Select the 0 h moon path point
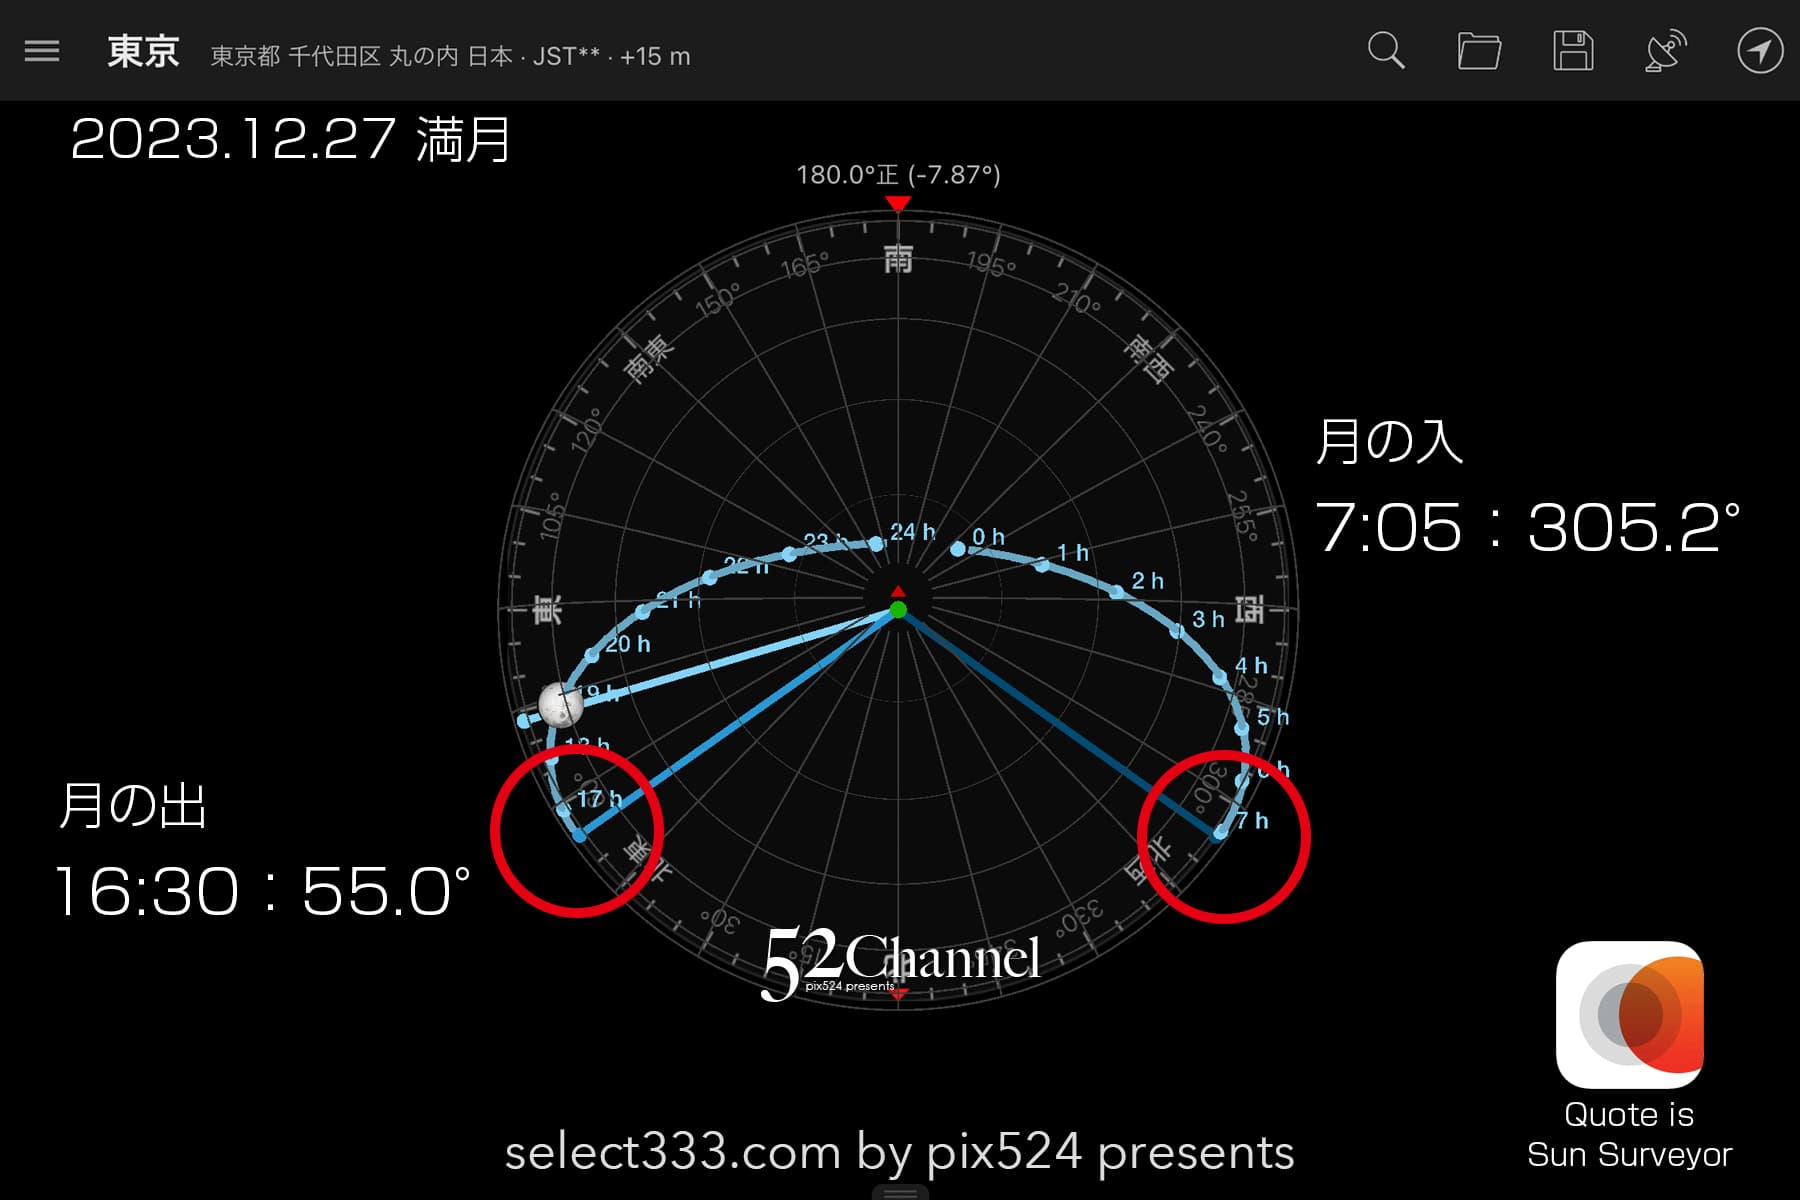Viewport: 1800px width, 1200px height. point(958,549)
